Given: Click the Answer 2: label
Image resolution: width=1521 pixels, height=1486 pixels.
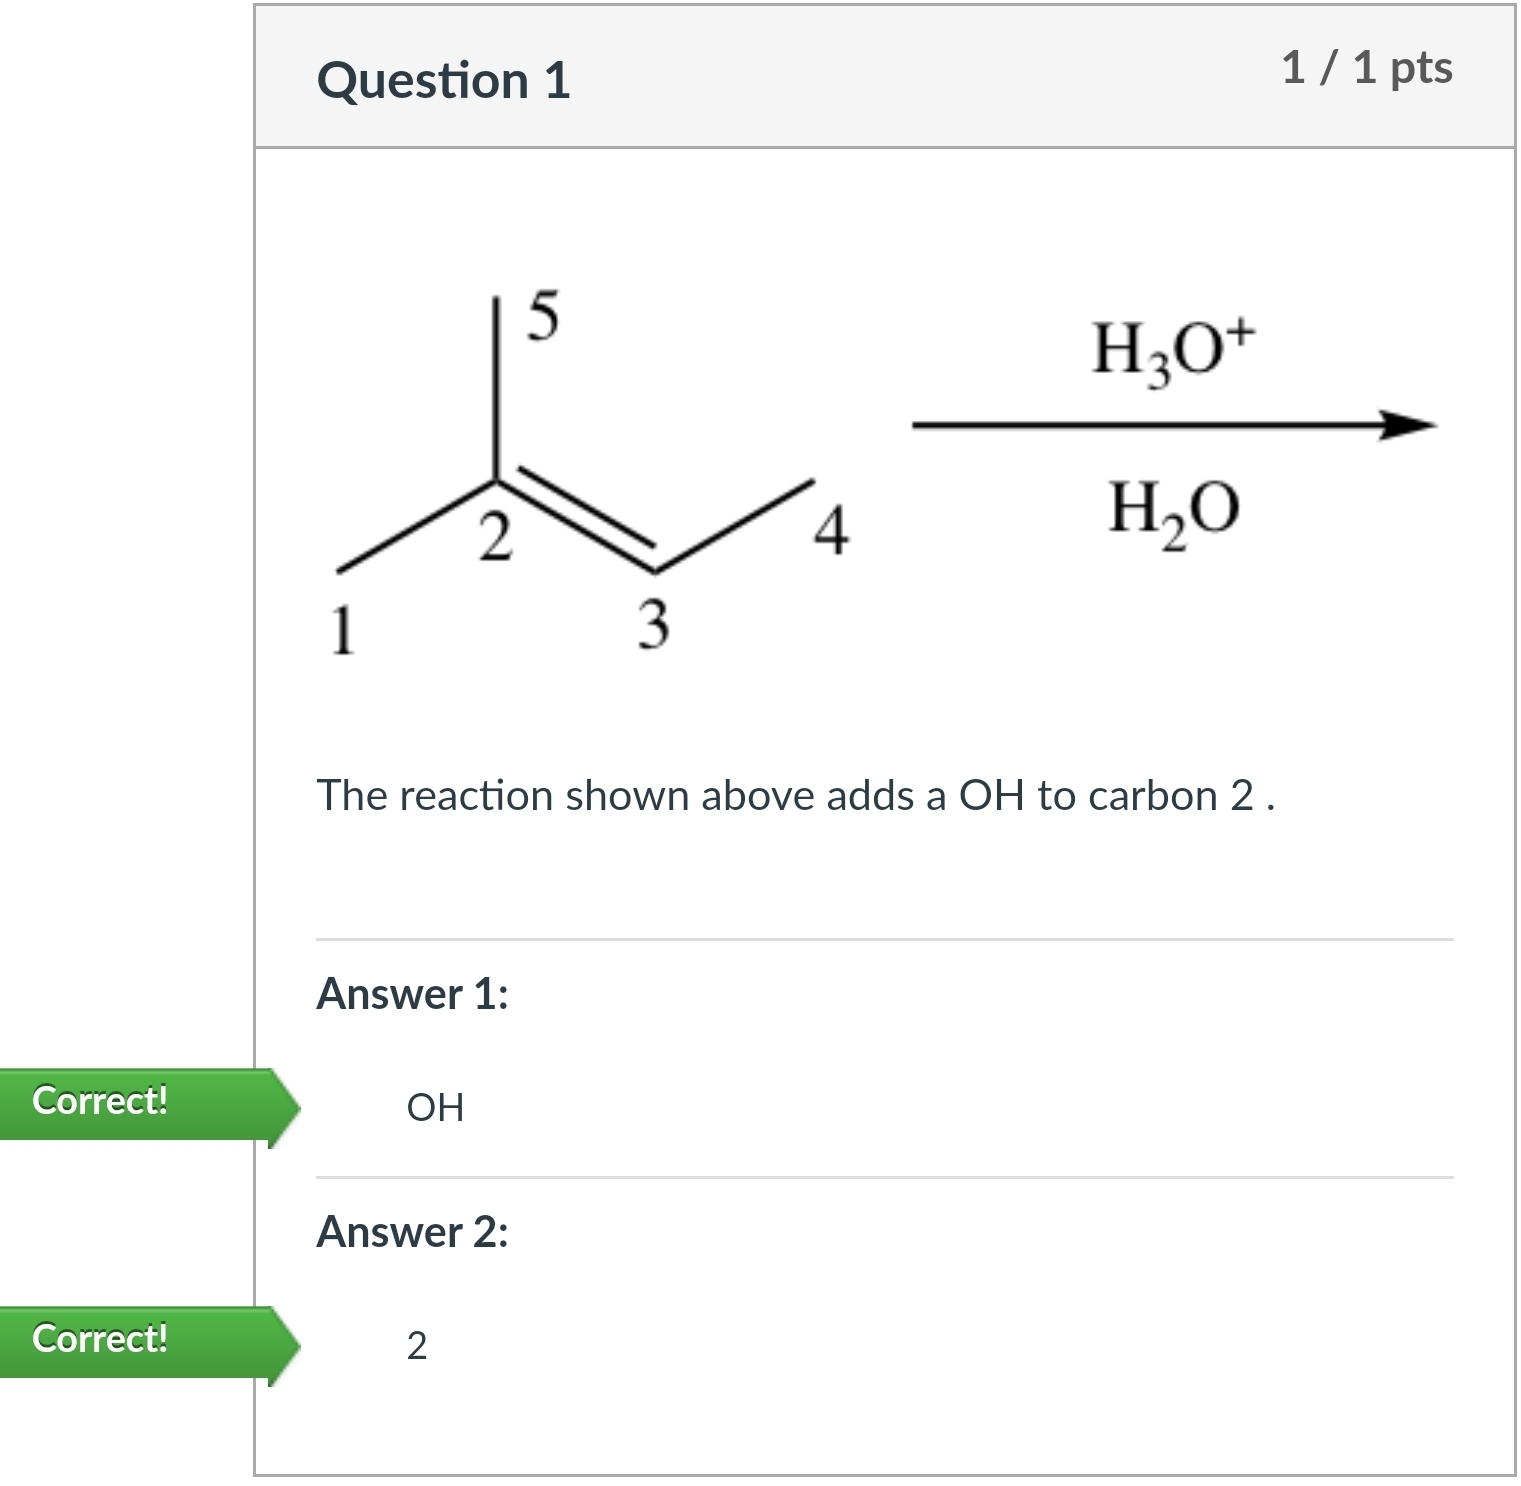Looking at the screenshot, I should tap(412, 1232).
